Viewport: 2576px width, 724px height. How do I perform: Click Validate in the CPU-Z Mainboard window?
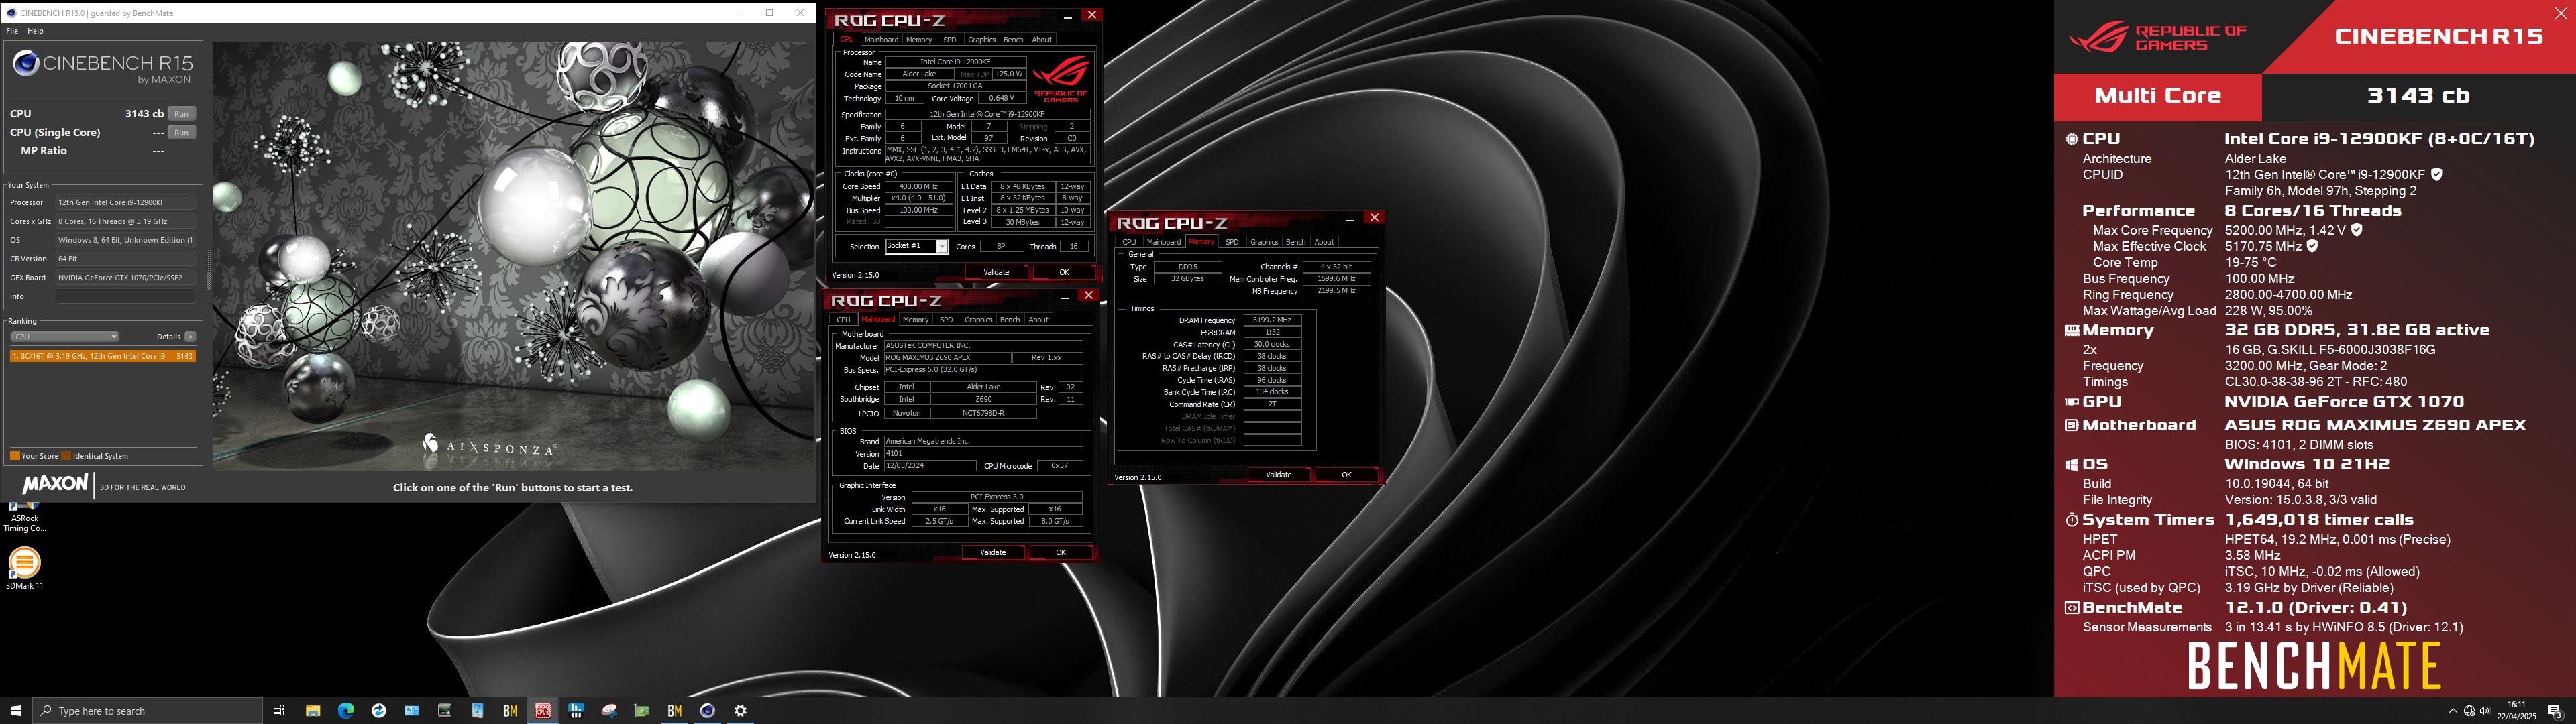(993, 552)
